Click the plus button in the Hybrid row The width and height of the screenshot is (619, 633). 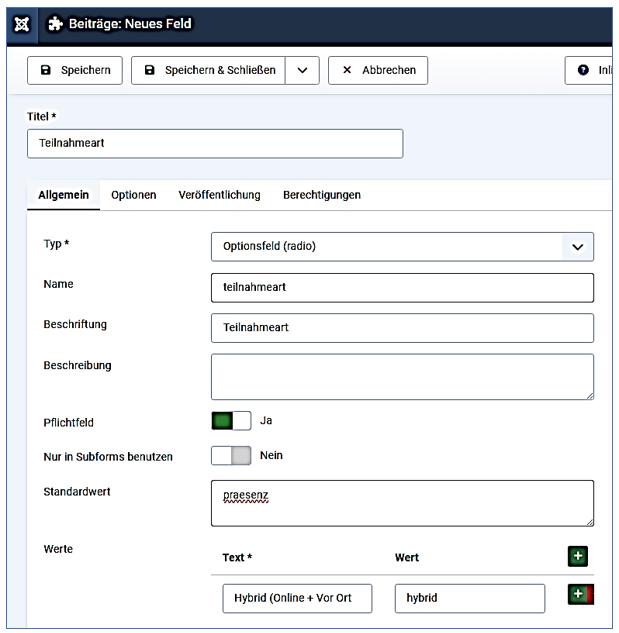[x=581, y=595]
